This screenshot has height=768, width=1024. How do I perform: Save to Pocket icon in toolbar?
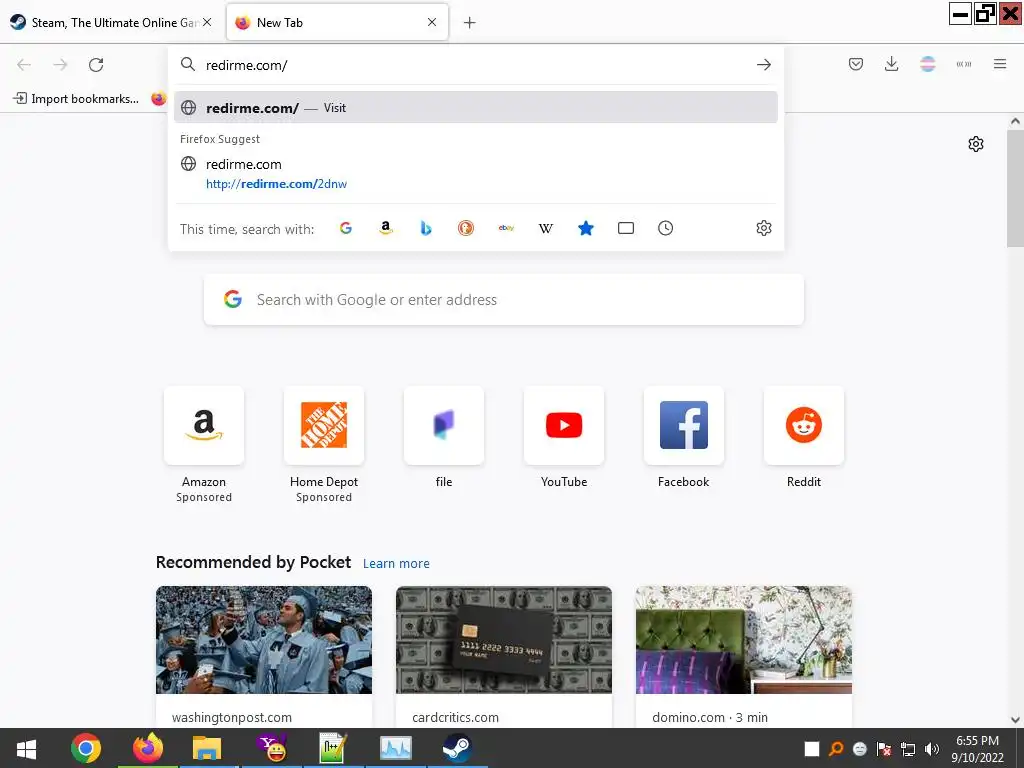point(856,64)
